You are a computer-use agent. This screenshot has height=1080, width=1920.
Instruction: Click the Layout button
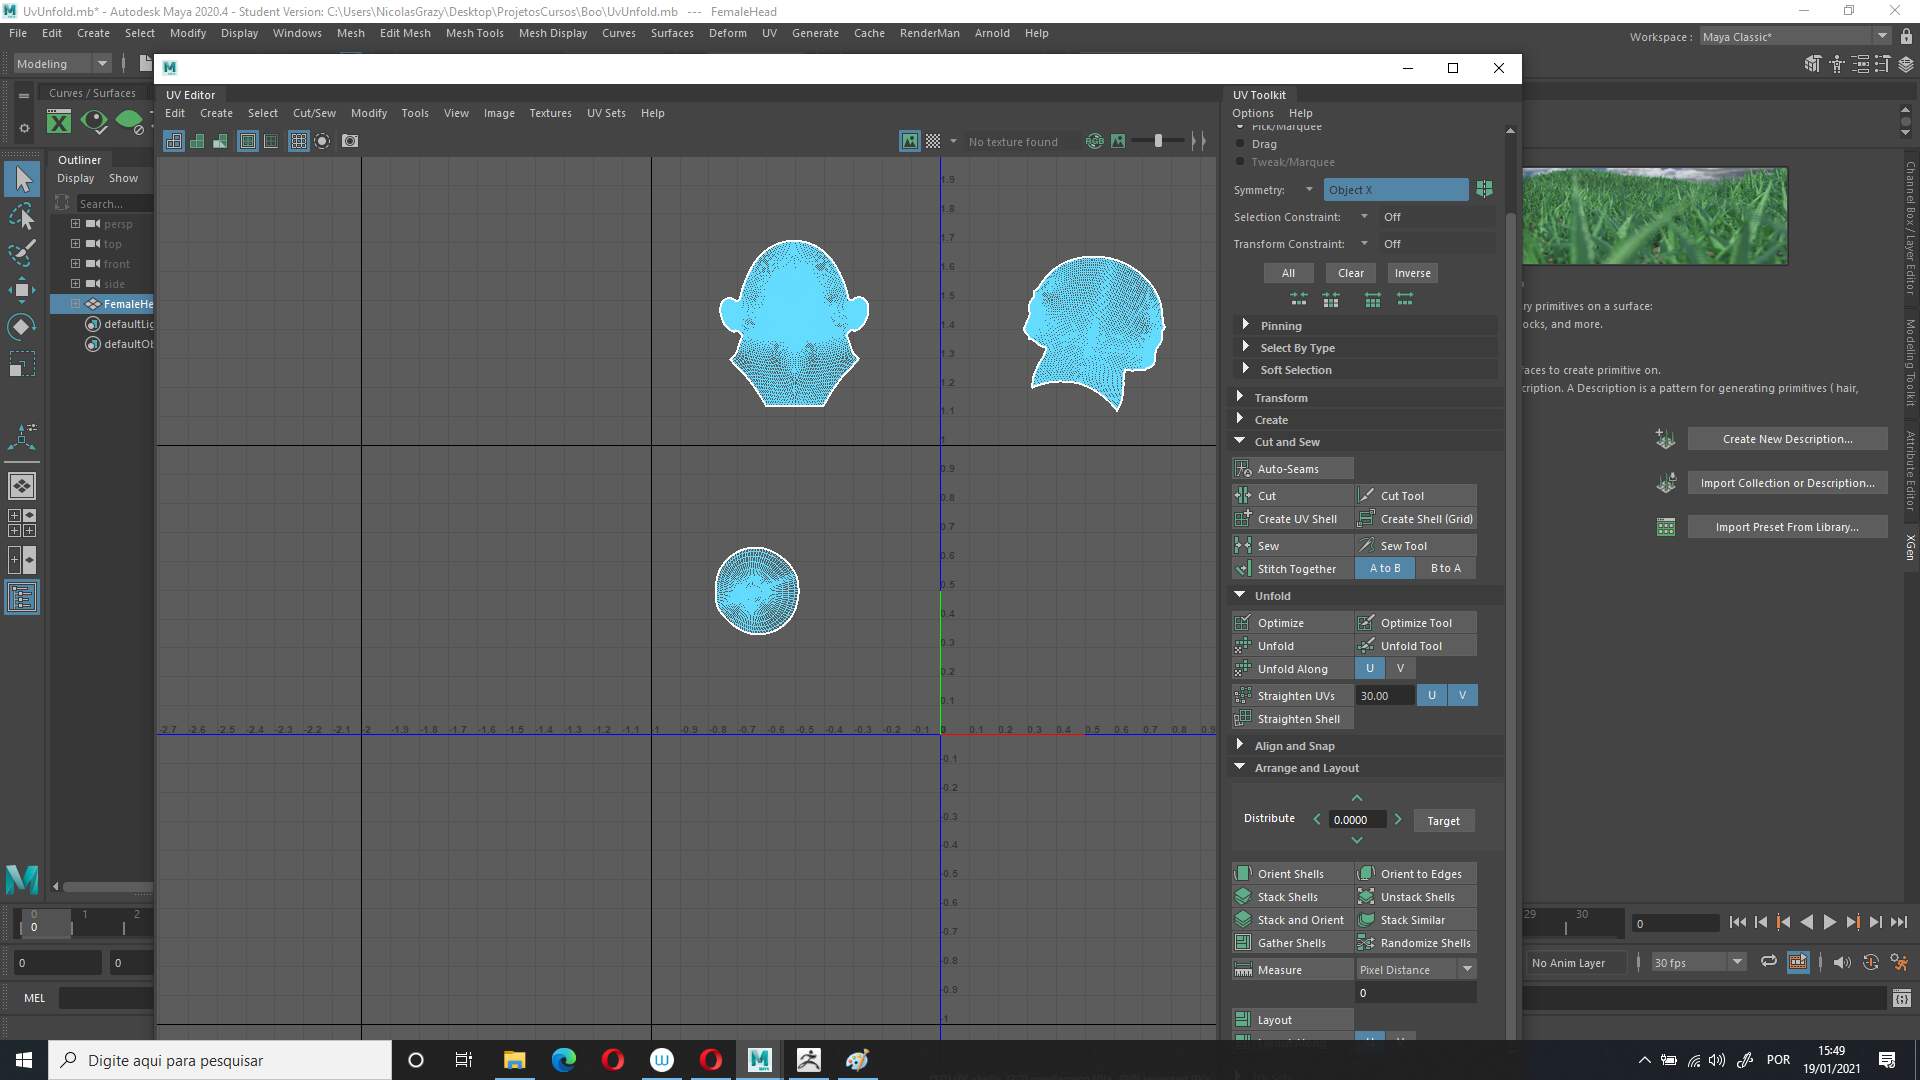tap(1293, 1019)
